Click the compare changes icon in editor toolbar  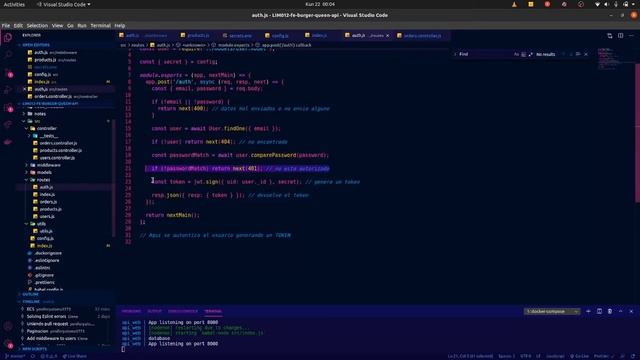(610, 36)
